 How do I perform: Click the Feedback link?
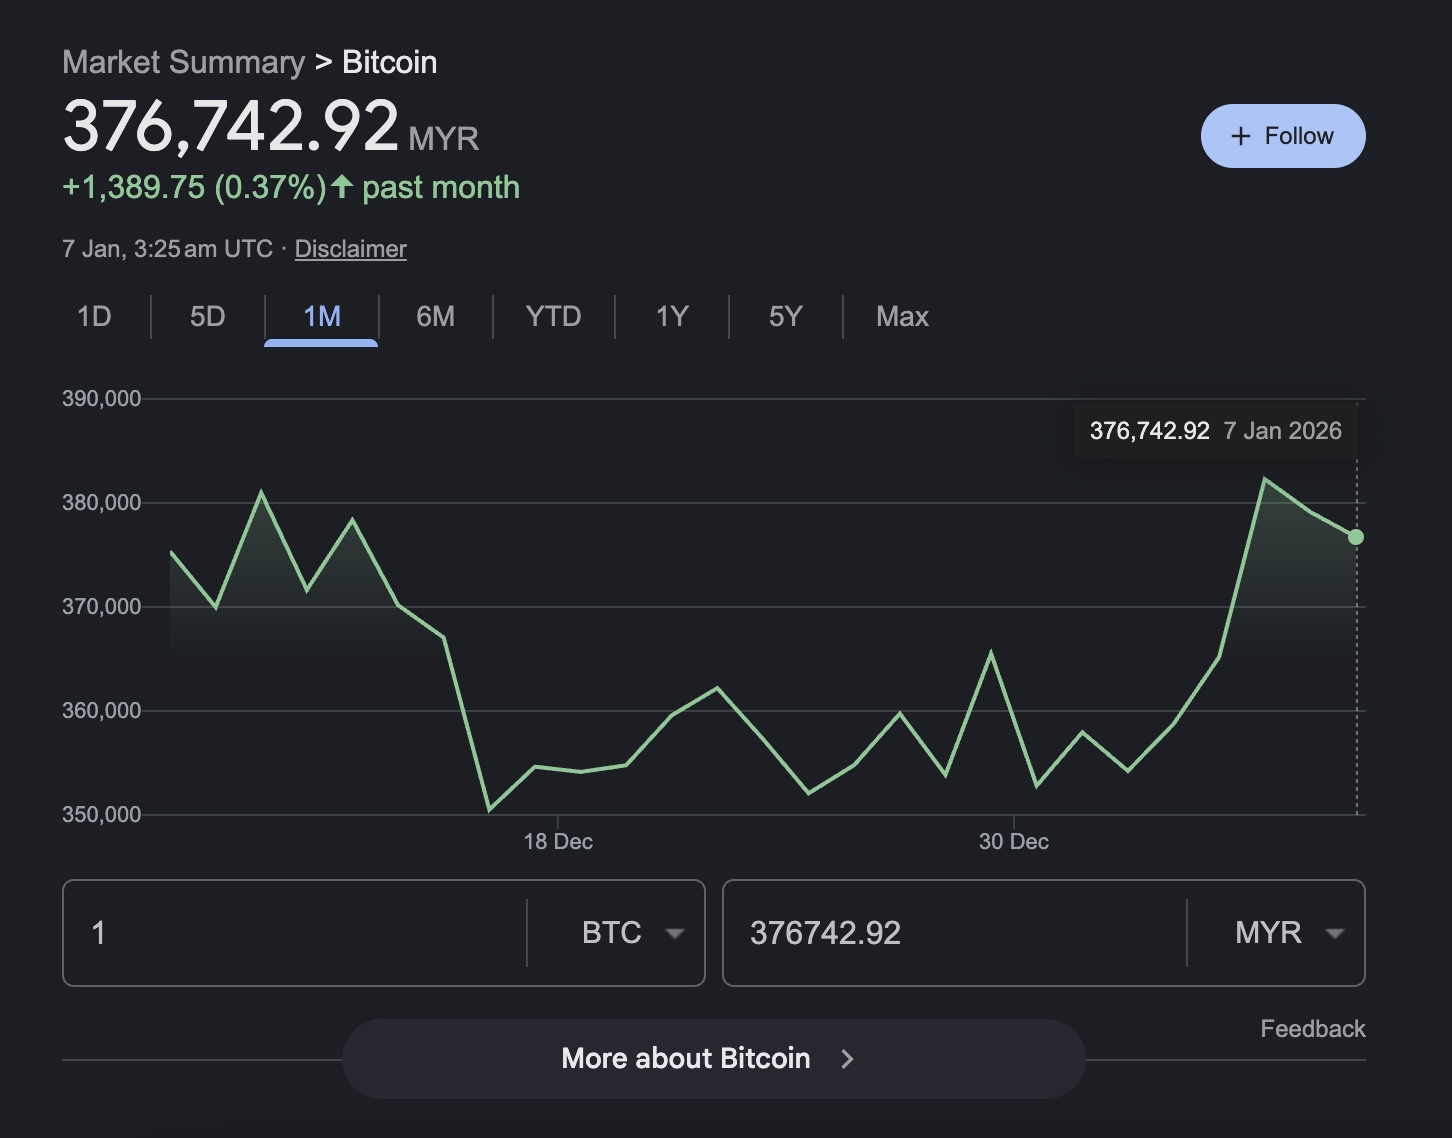1312,1029
